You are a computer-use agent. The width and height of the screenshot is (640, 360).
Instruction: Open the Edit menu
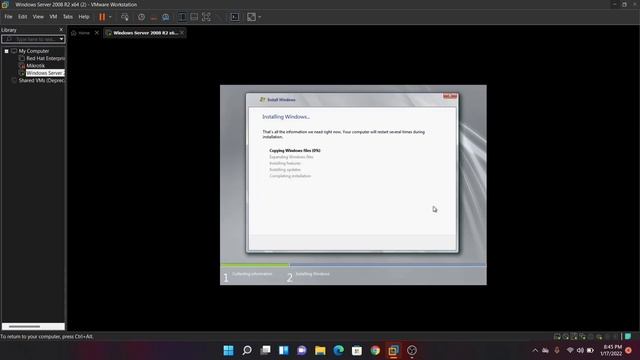point(22,17)
